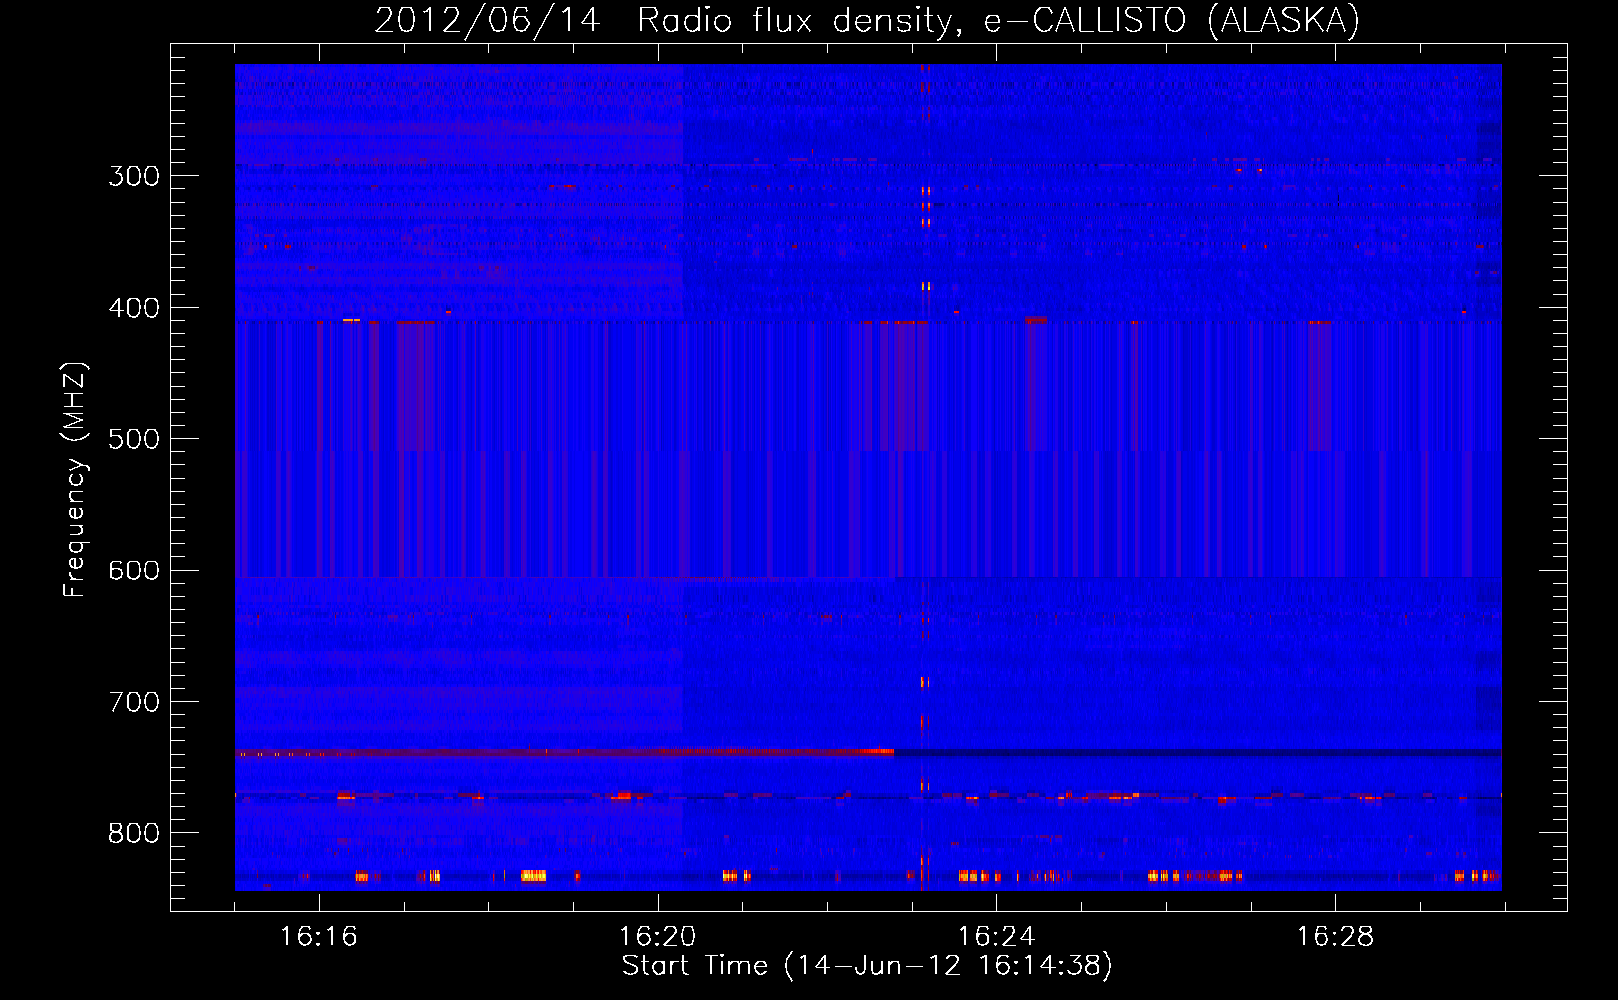Click the 16:24 time tick label
Image resolution: width=1618 pixels, height=1000 pixels.
tap(996, 937)
